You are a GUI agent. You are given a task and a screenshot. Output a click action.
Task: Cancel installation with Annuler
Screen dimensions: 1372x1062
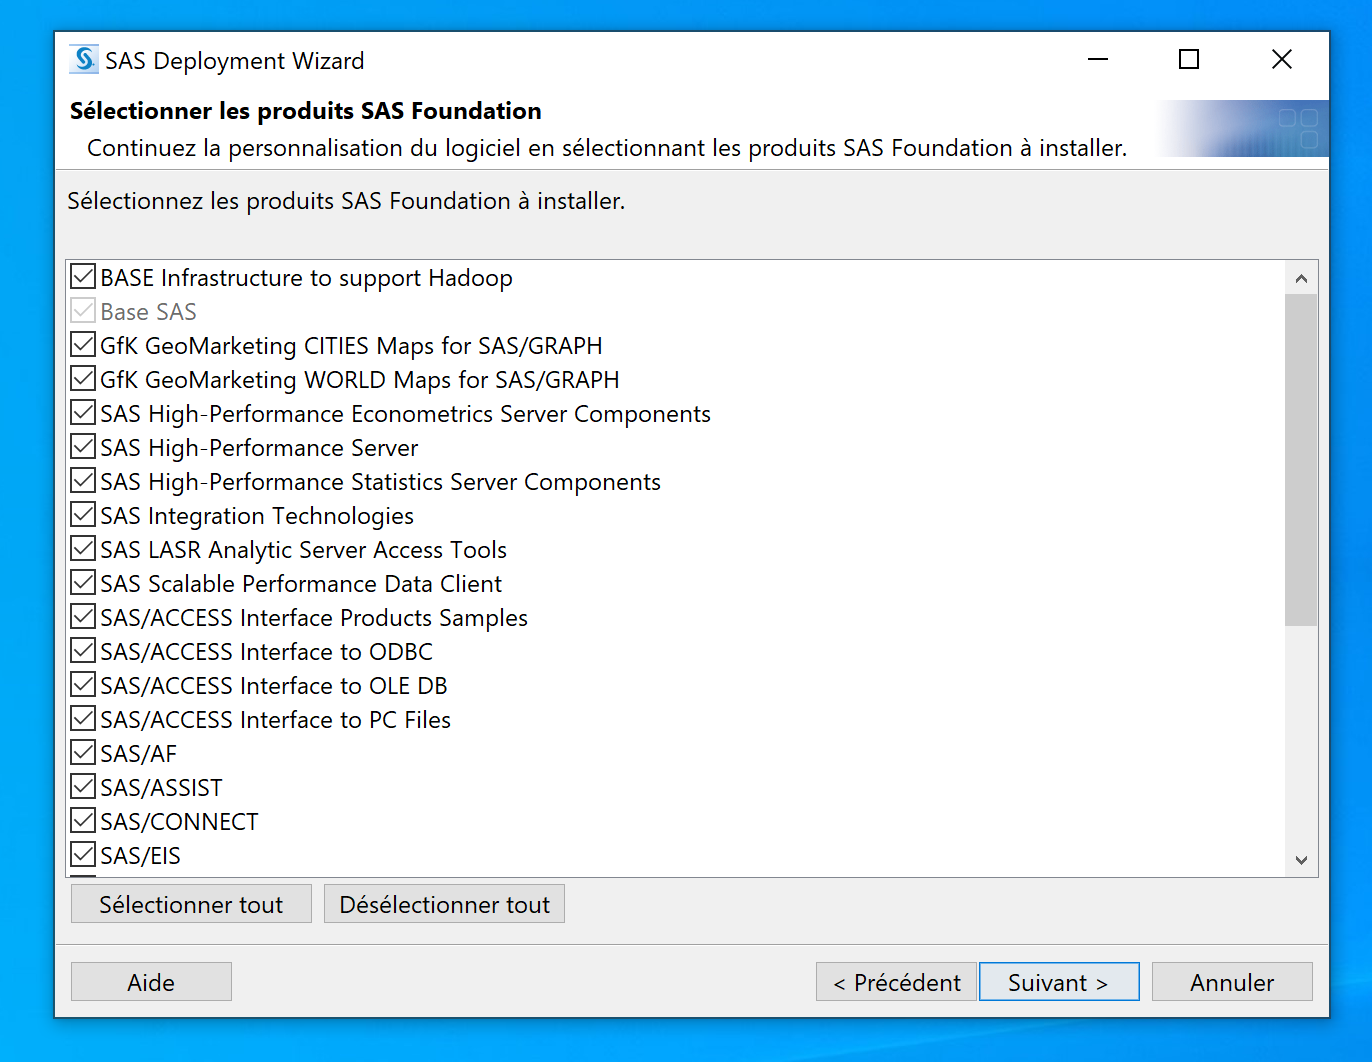pyautogui.click(x=1231, y=982)
